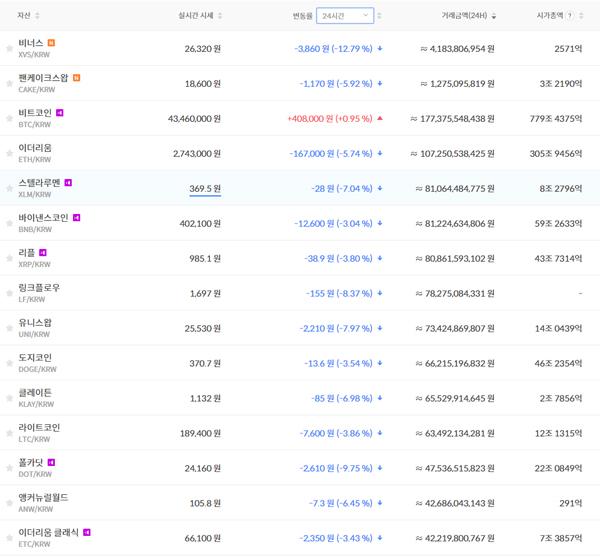The image size is (600, 557).
Task: Favorite the 비너스 XVS row star
Action: 10,48
